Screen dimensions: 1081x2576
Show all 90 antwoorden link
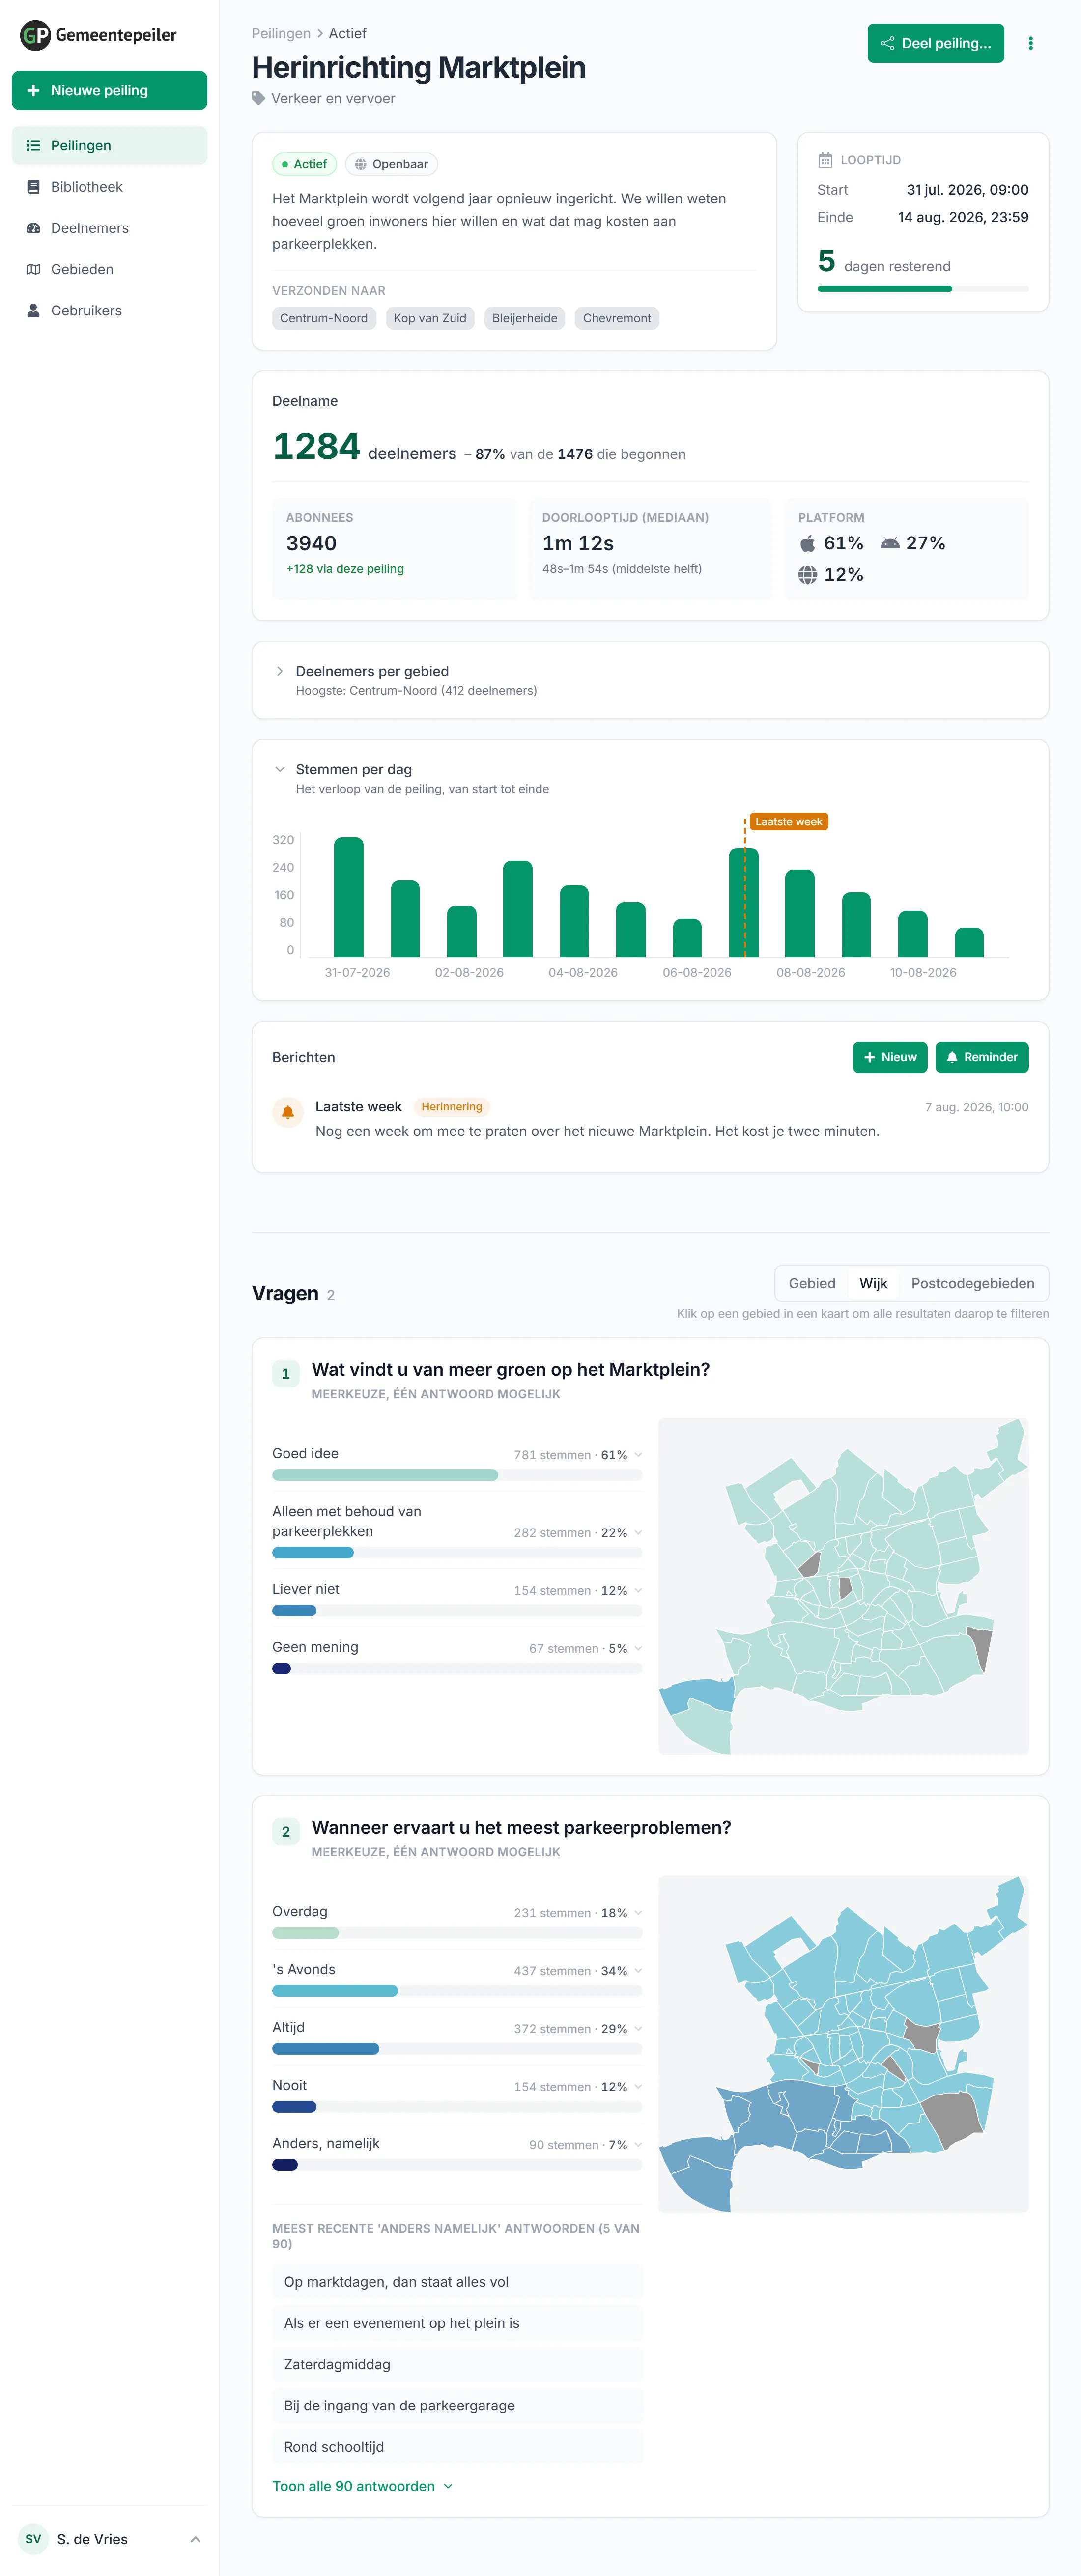(x=362, y=2486)
